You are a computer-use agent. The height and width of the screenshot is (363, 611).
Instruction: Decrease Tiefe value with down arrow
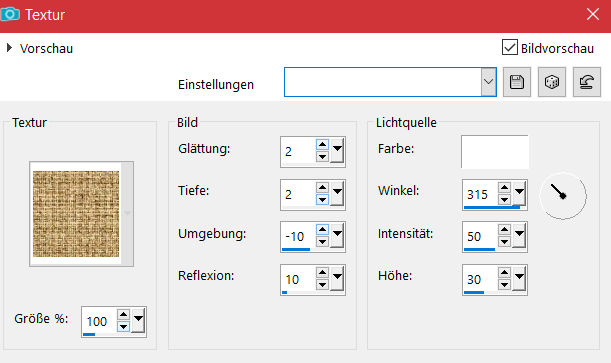tap(322, 200)
